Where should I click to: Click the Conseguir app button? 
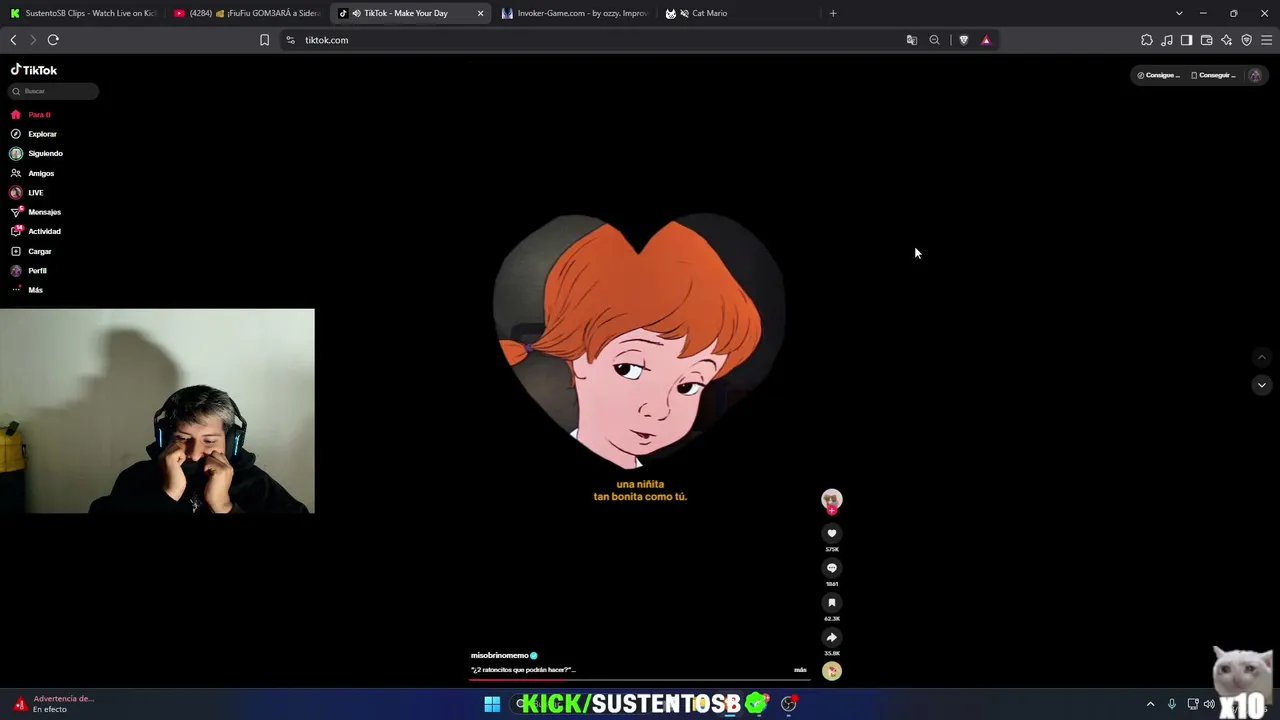(1213, 75)
